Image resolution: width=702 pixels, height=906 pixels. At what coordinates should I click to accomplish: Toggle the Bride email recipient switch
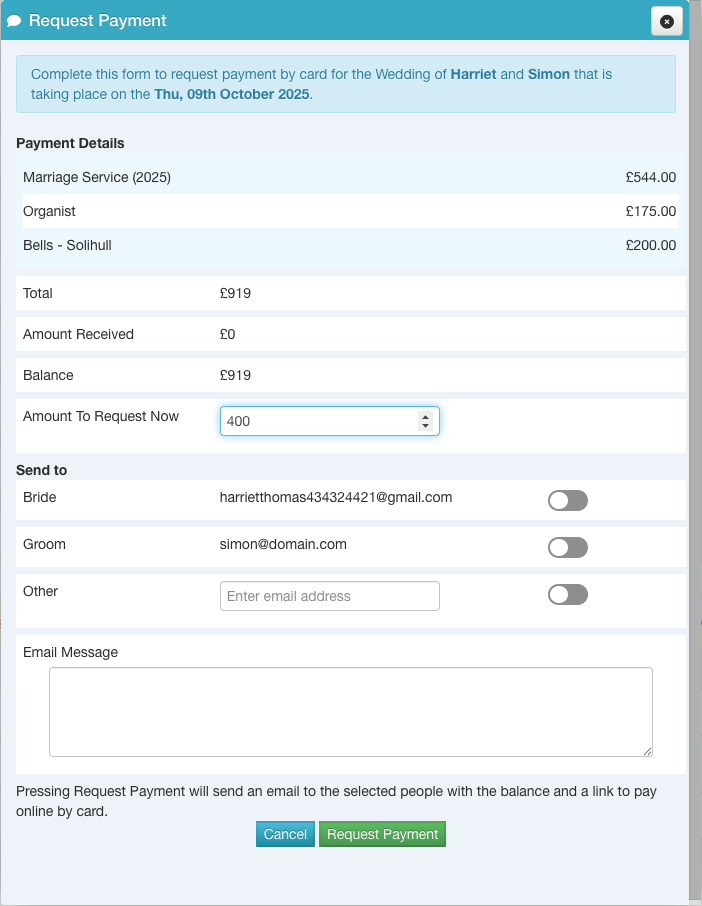pyautogui.click(x=568, y=500)
